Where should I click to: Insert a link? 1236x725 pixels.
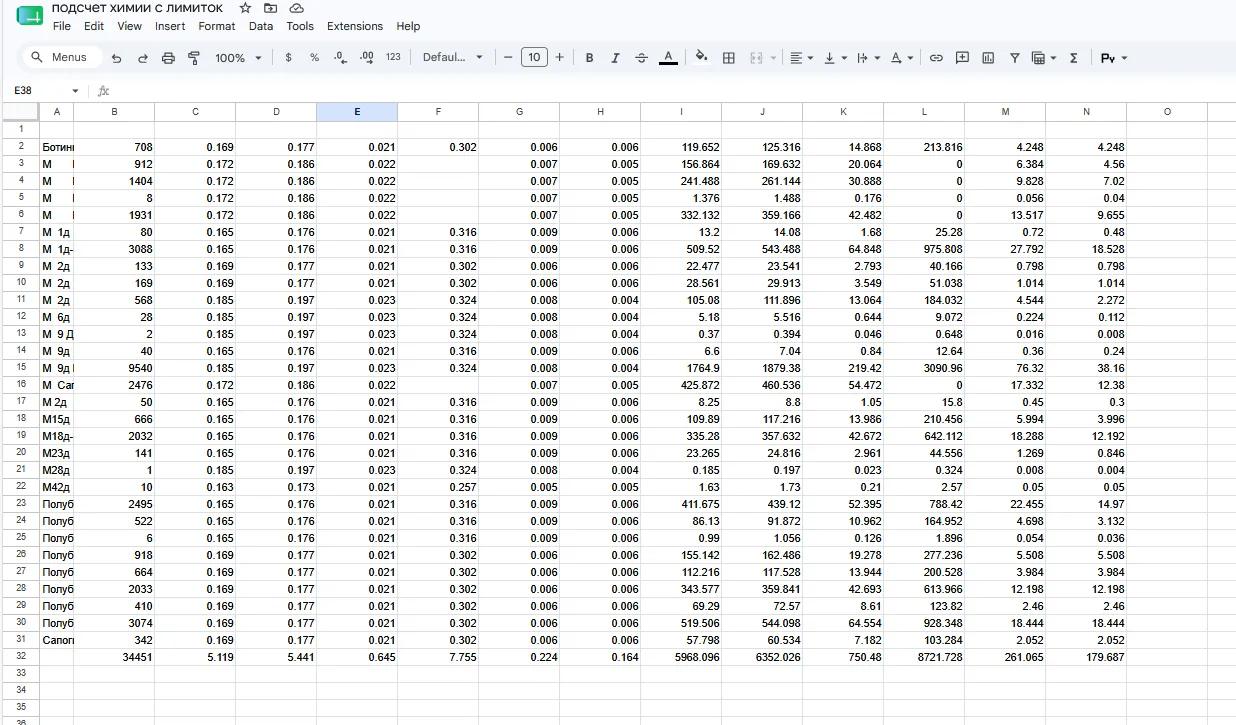[x=936, y=58]
